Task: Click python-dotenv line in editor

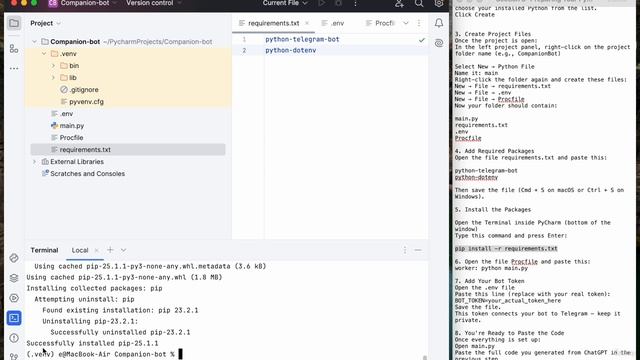Action: pyautogui.click(x=291, y=50)
